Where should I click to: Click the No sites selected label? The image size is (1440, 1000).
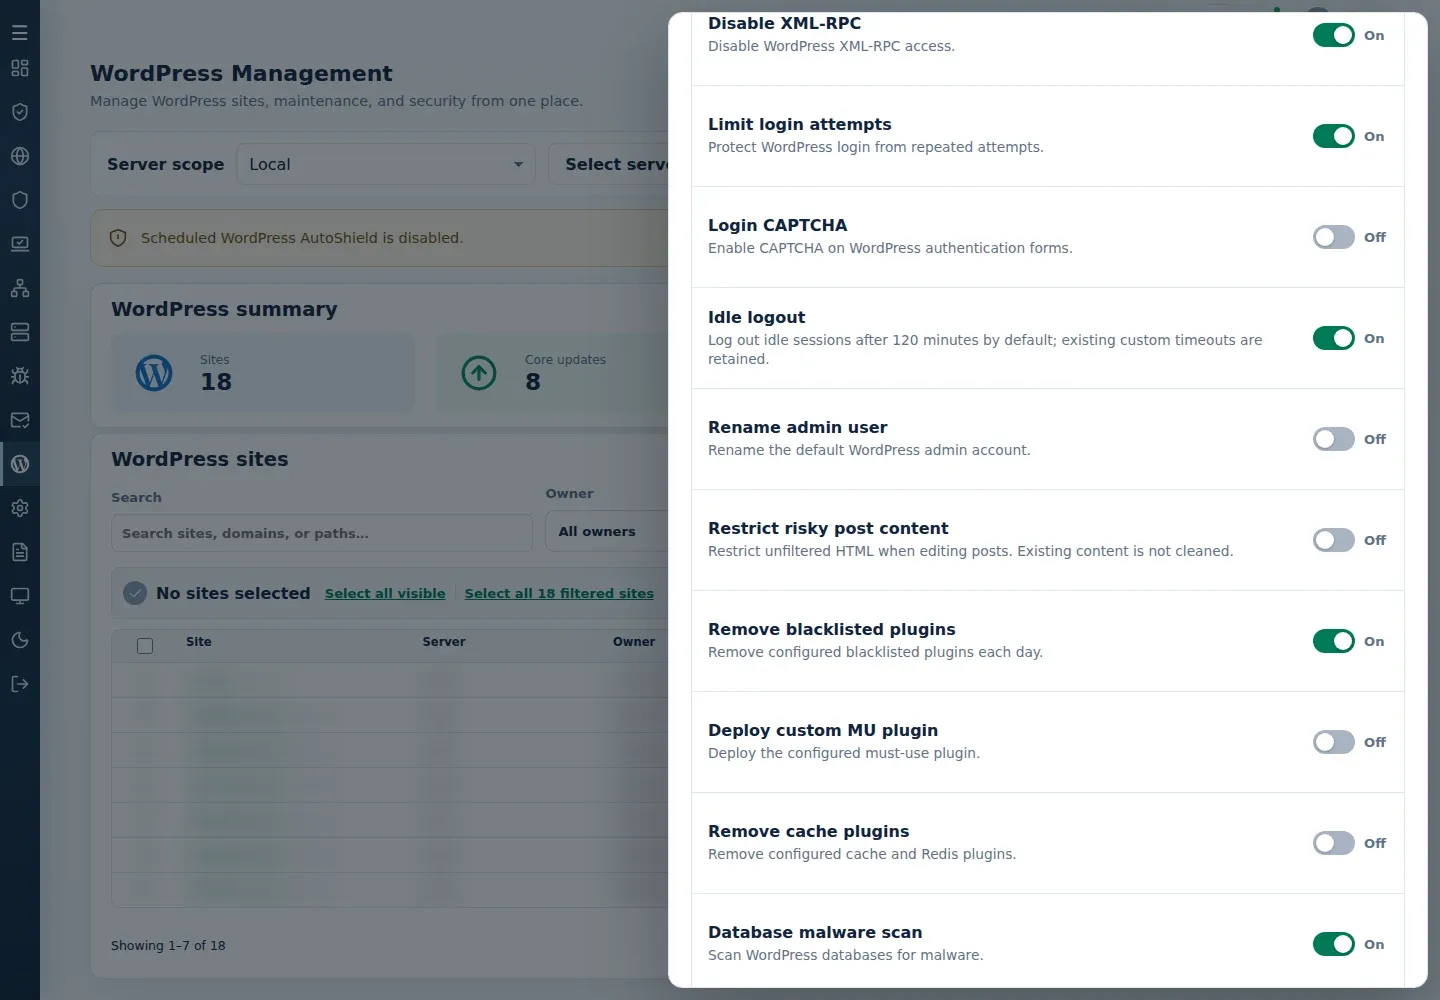(233, 593)
